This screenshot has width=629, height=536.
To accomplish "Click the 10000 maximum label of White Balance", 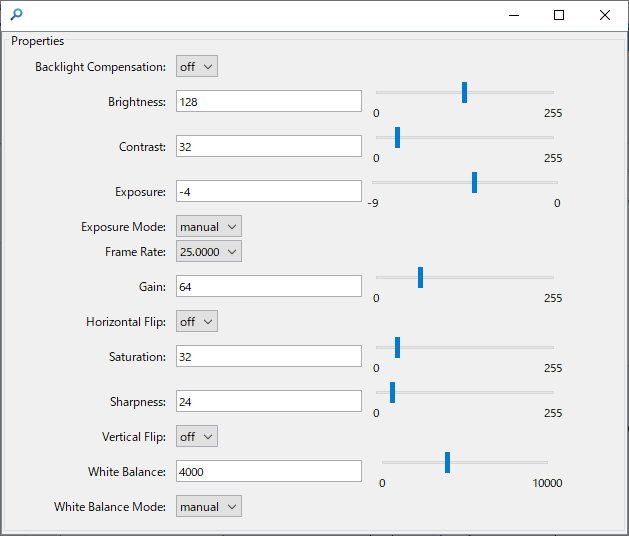I will (x=547, y=483).
